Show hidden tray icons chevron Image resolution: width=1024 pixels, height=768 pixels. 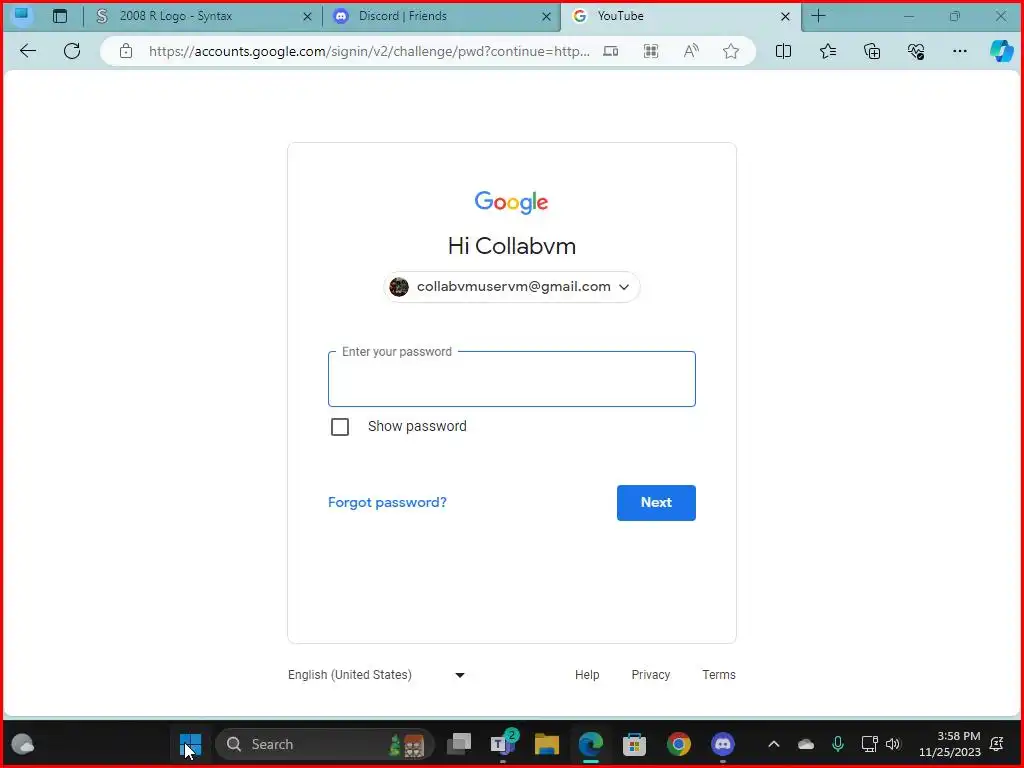coord(774,744)
